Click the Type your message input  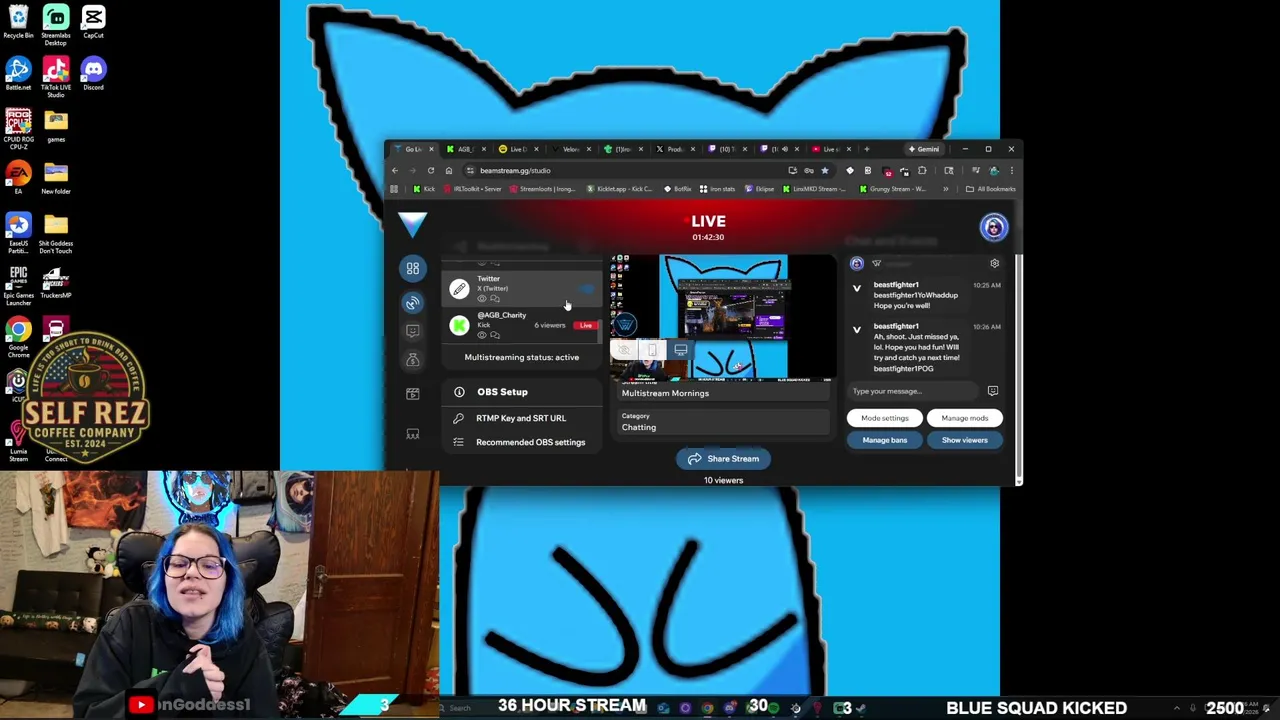coord(915,391)
